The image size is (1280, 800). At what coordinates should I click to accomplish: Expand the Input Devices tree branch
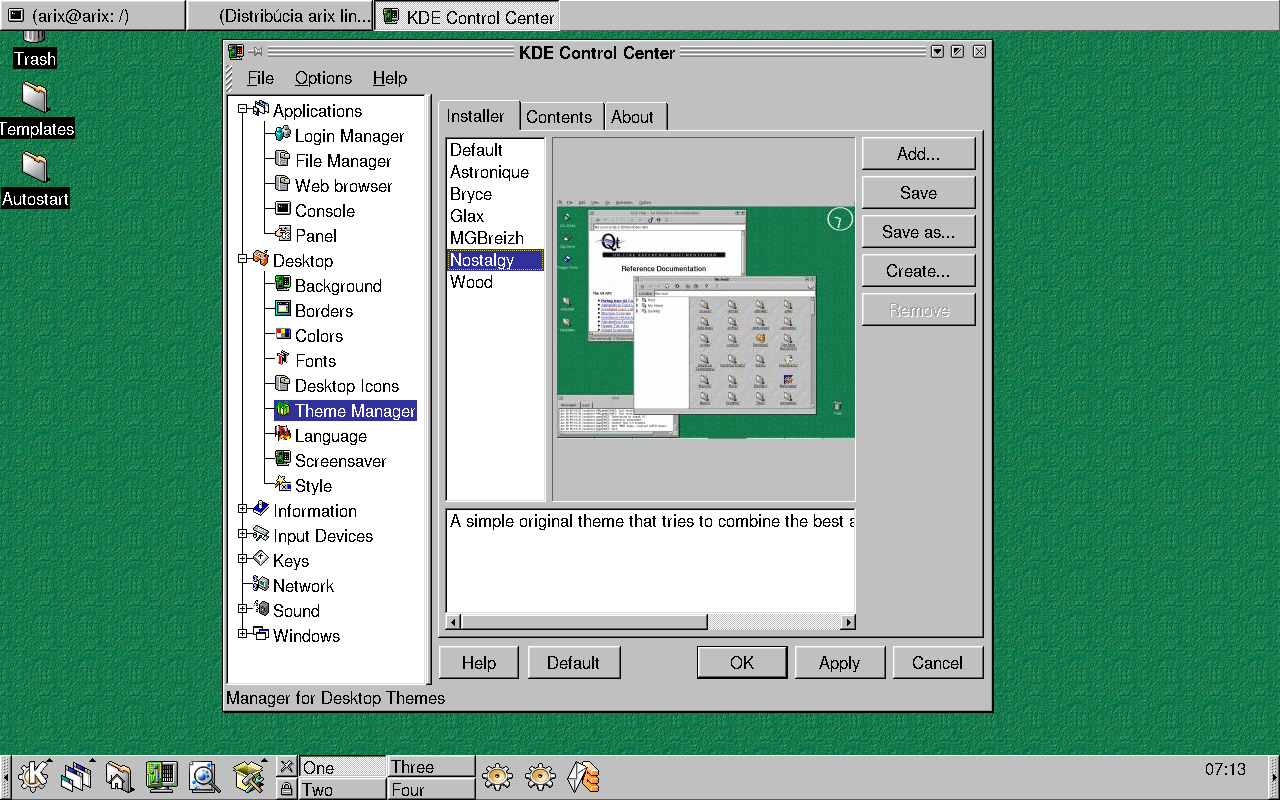click(x=242, y=534)
